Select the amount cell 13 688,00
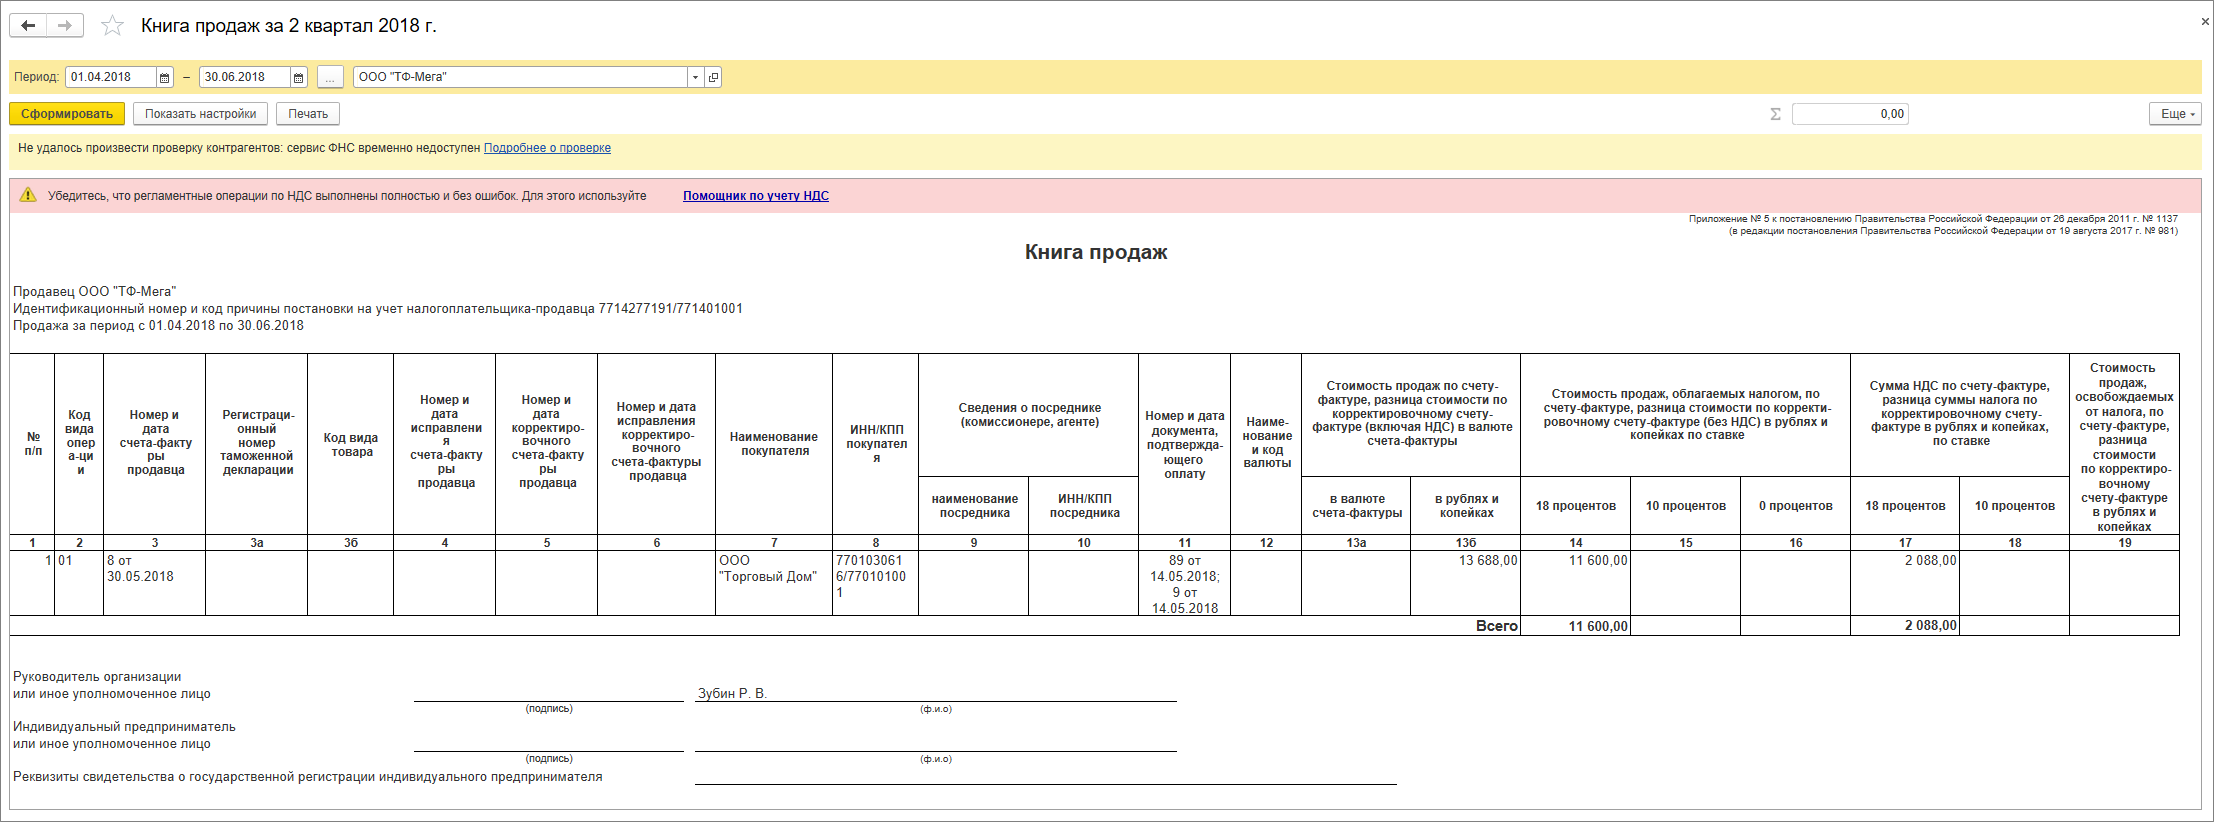The height and width of the screenshot is (822, 2214). pyautogui.click(x=1466, y=583)
